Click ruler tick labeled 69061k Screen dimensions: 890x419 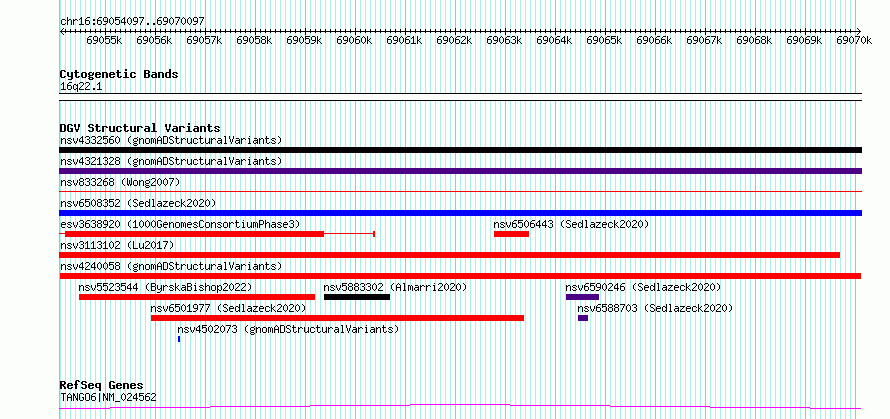(x=404, y=40)
